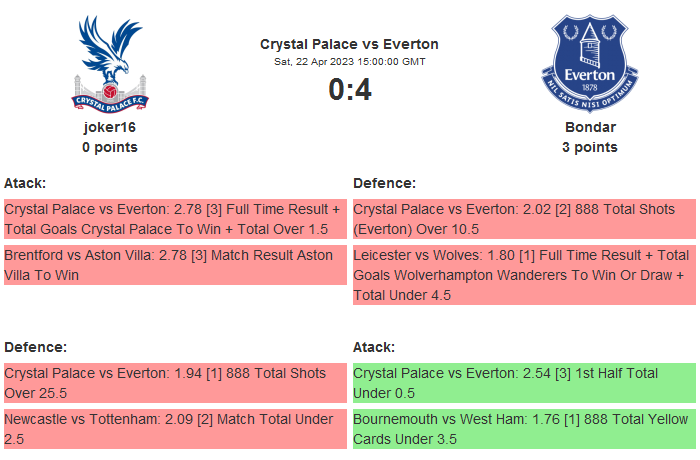Click the Leicester vs Wolves bet row
The width and height of the screenshot is (700, 460).
point(524,275)
